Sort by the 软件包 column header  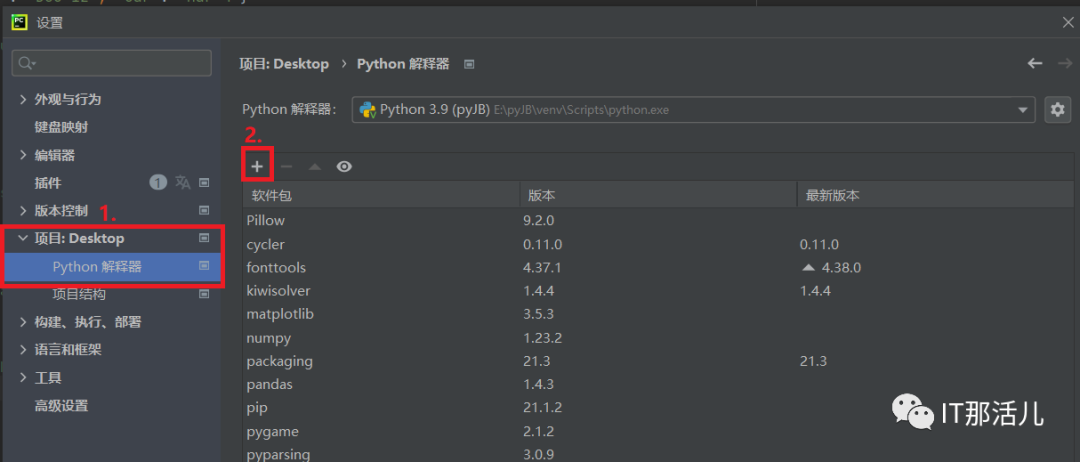click(x=380, y=196)
